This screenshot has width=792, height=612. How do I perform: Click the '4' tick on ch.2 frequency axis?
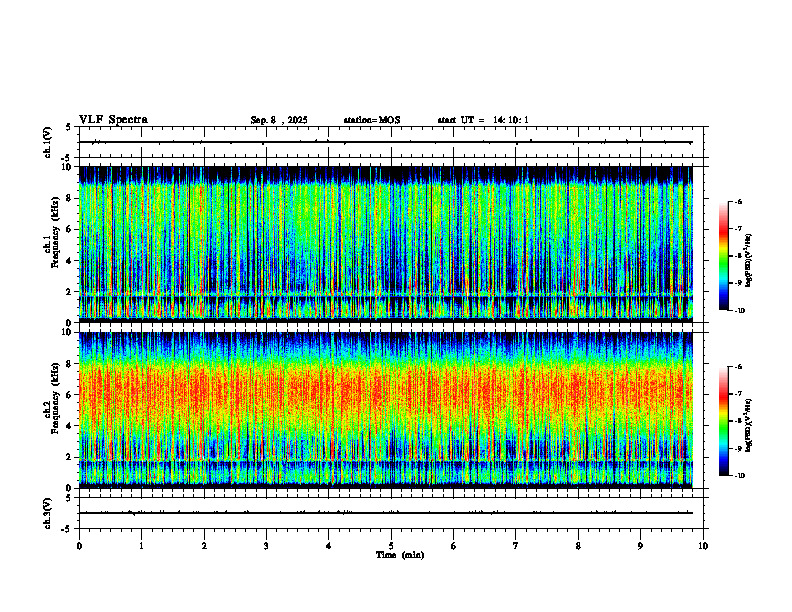[71, 426]
